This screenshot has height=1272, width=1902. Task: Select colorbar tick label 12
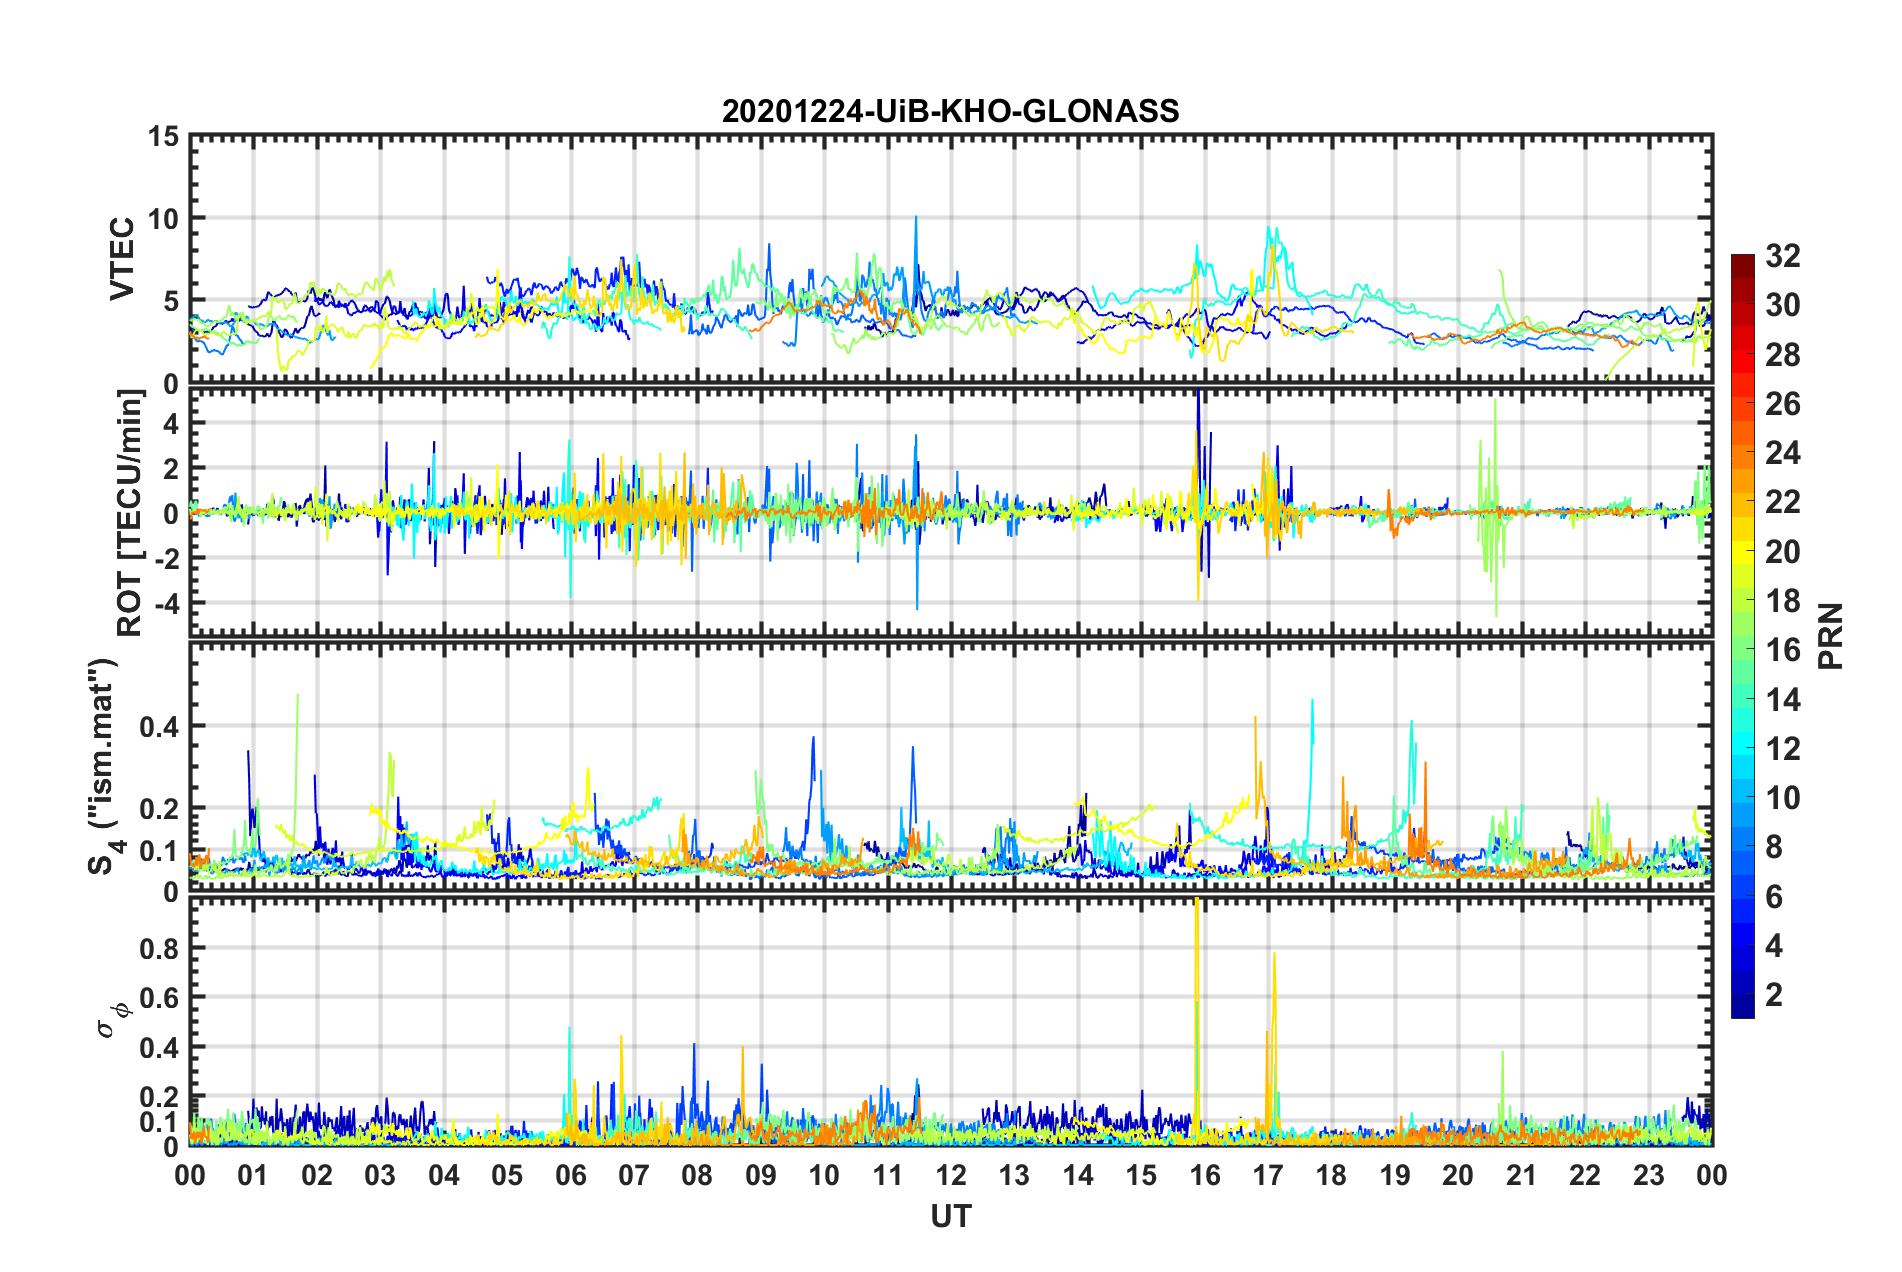tap(1783, 749)
